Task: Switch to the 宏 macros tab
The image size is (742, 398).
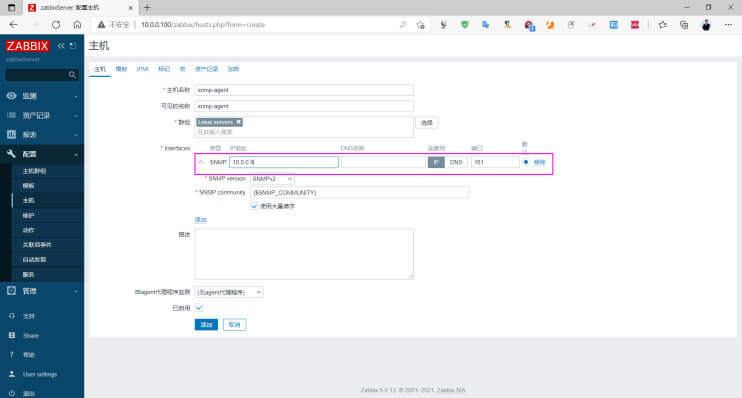Action: (x=182, y=69)
